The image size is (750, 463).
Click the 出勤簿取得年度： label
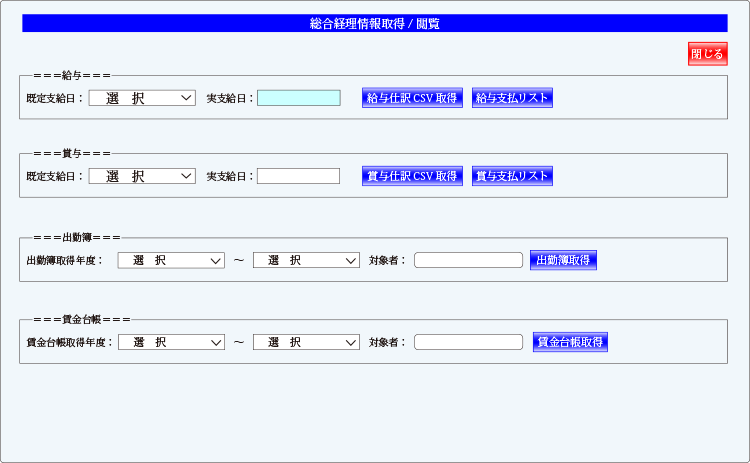click(65, 261)
